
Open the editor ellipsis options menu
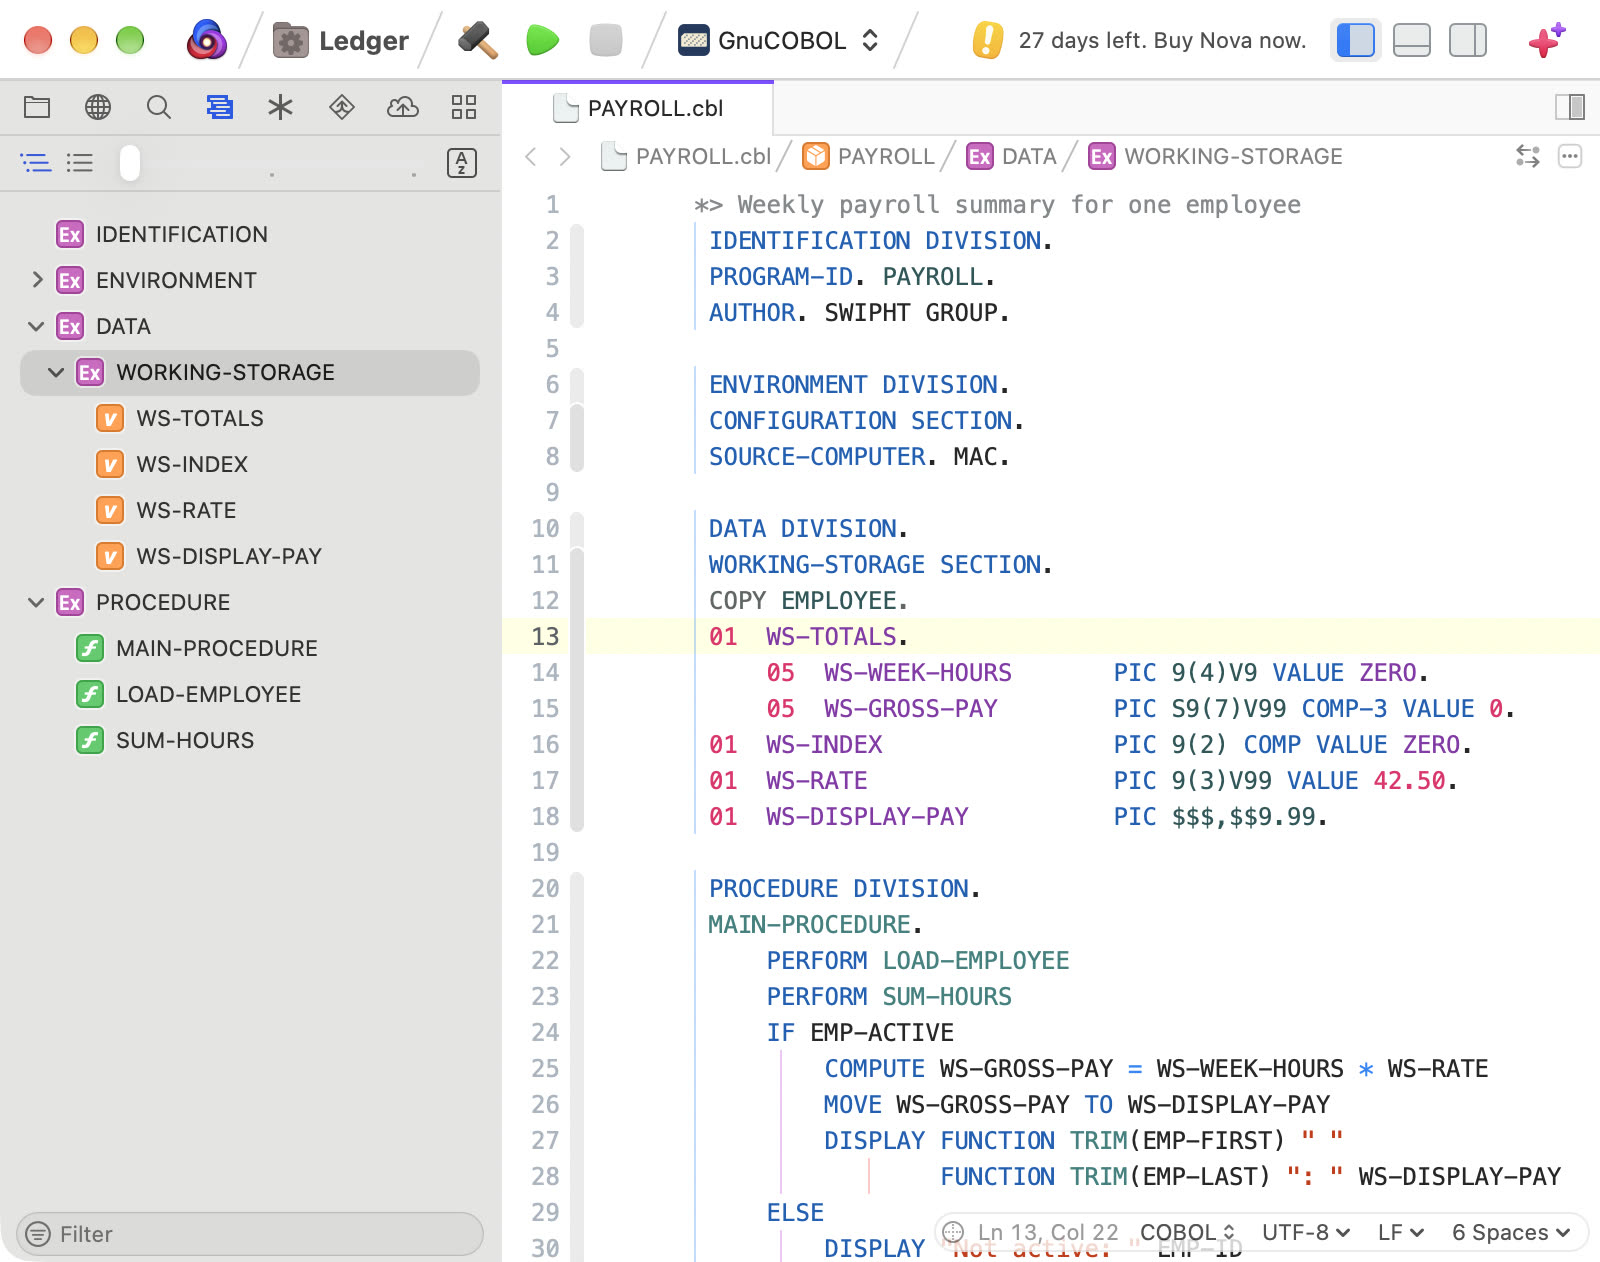pyautogui.click(x=1570, y=156)
